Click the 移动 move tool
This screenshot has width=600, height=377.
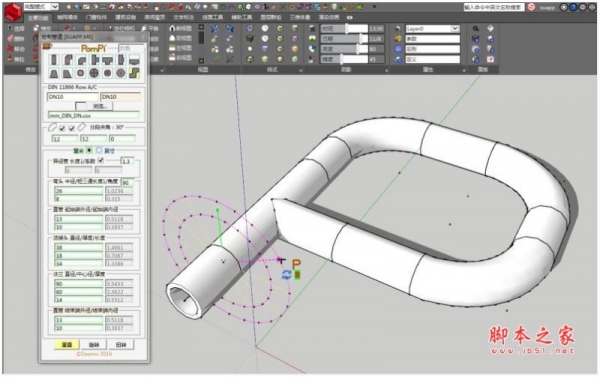click(16, 49)
